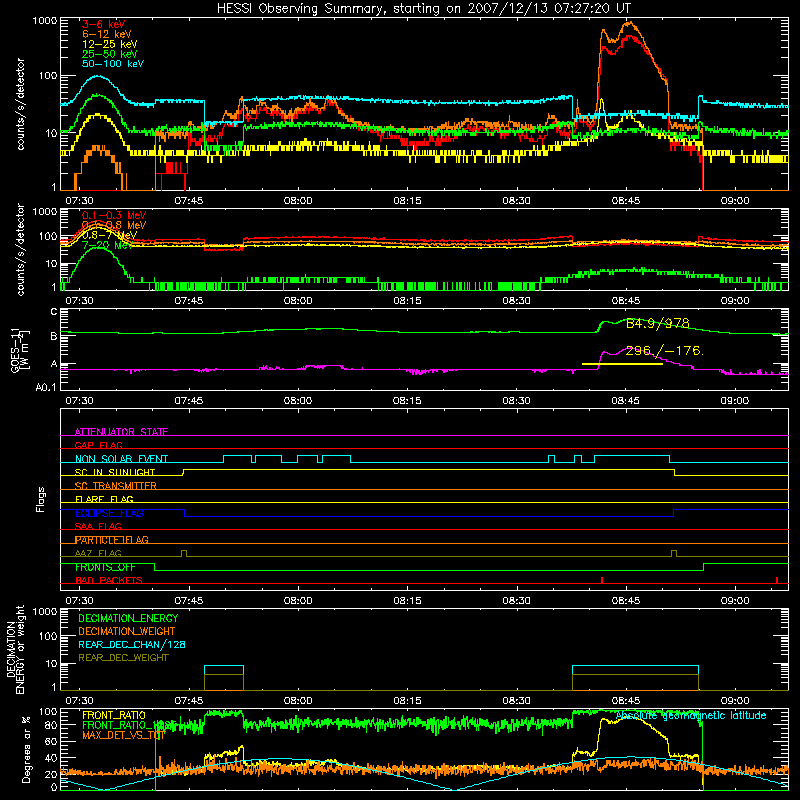Select the SC_TRANSMITTER flag label
The image size is (800, 800).
point(116,486)
